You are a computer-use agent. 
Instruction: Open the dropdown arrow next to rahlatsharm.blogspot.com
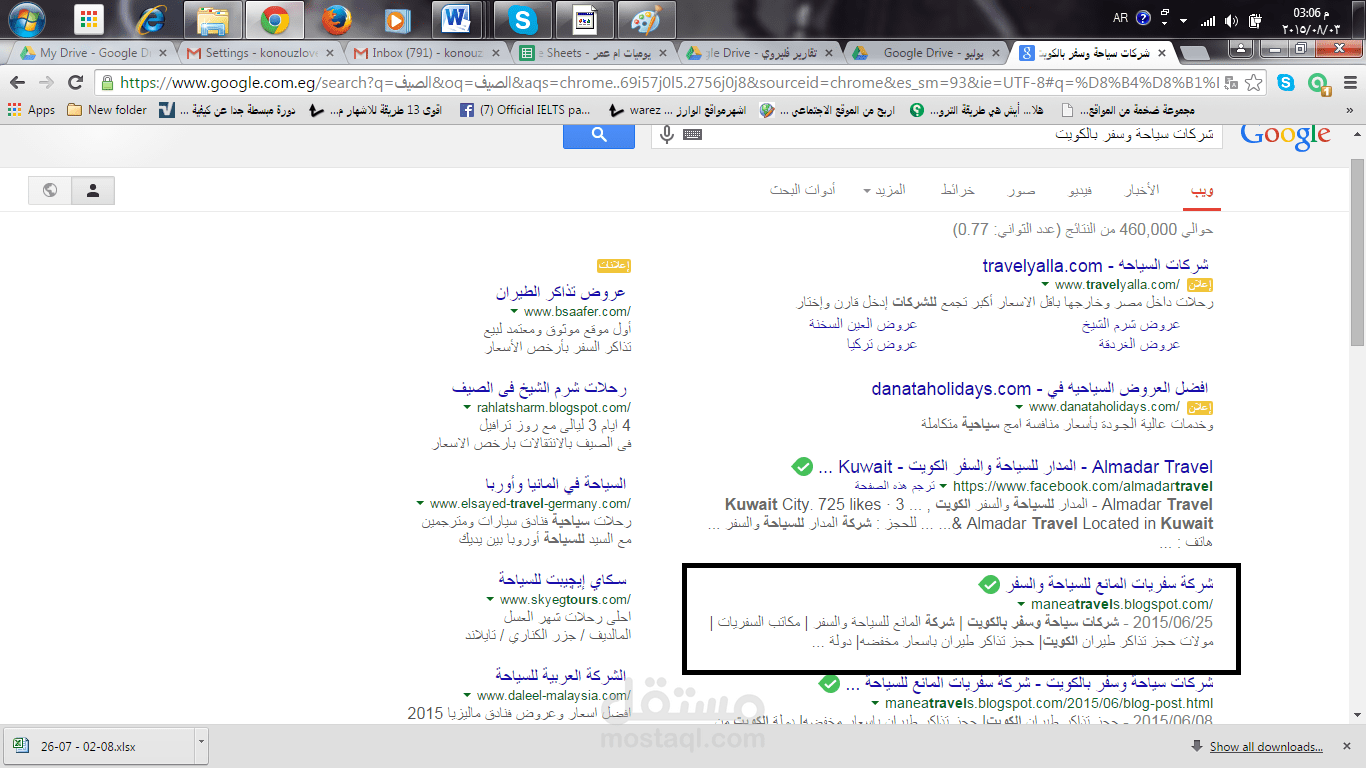click(467, 408)
